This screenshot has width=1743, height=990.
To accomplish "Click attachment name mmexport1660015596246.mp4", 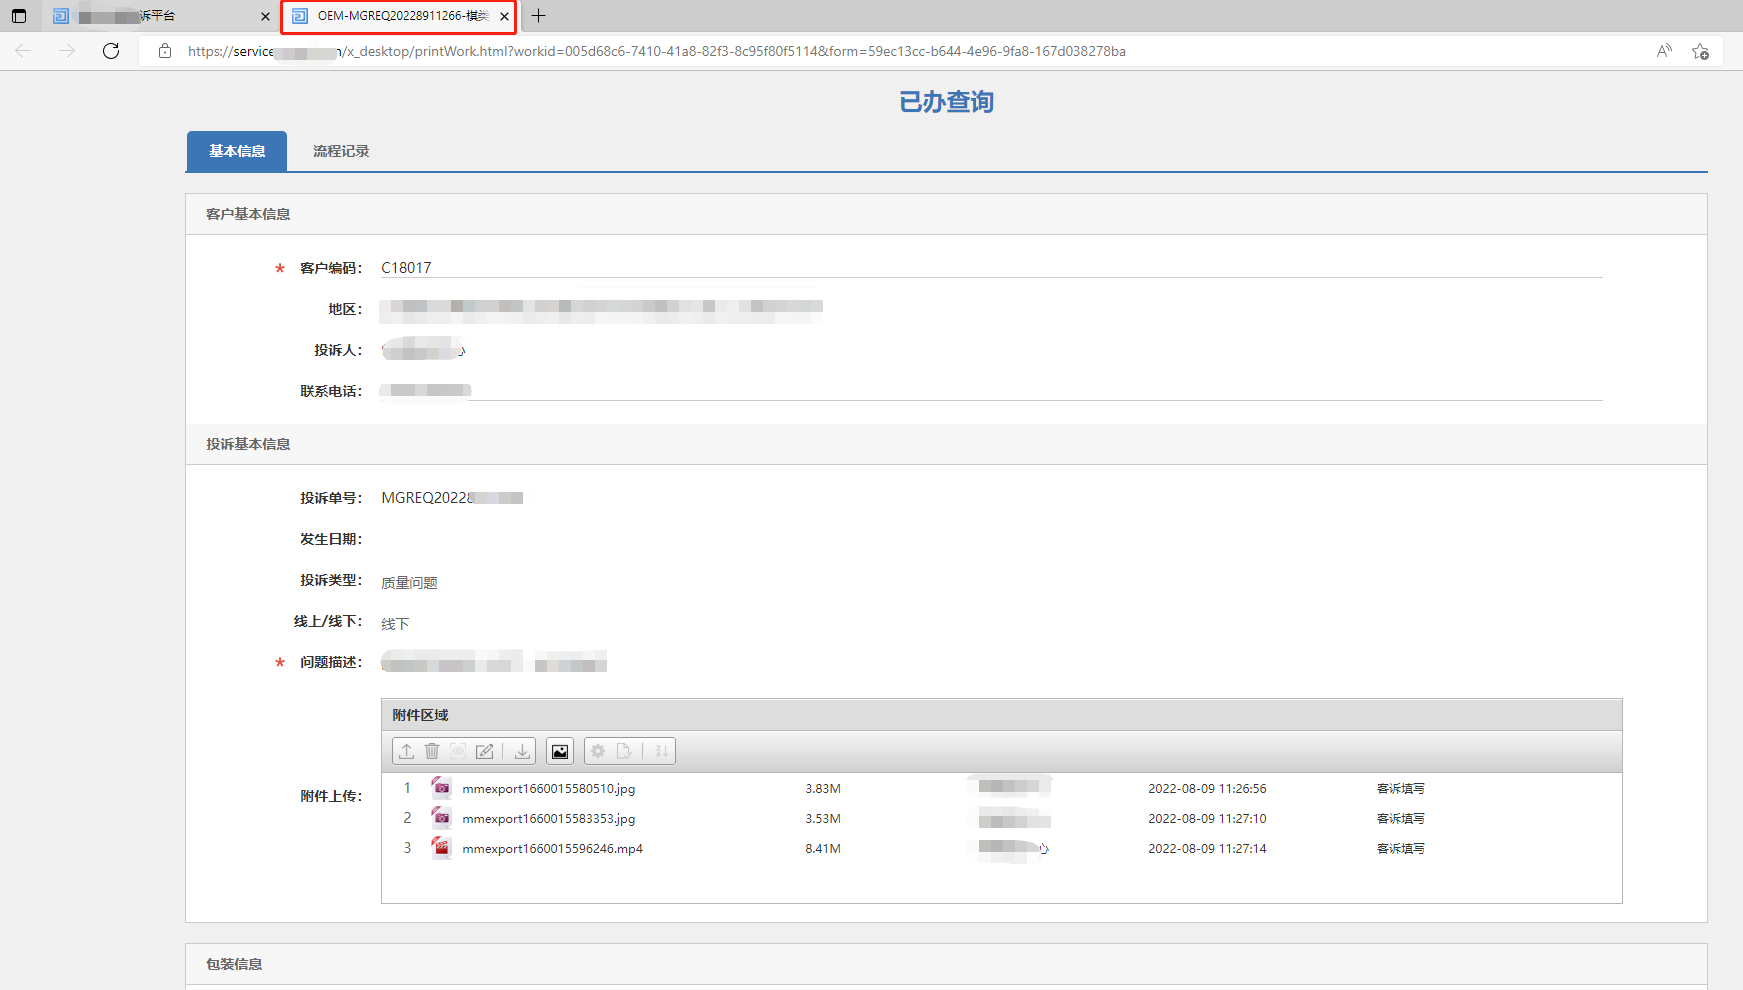I will click(x=552, y=849).
